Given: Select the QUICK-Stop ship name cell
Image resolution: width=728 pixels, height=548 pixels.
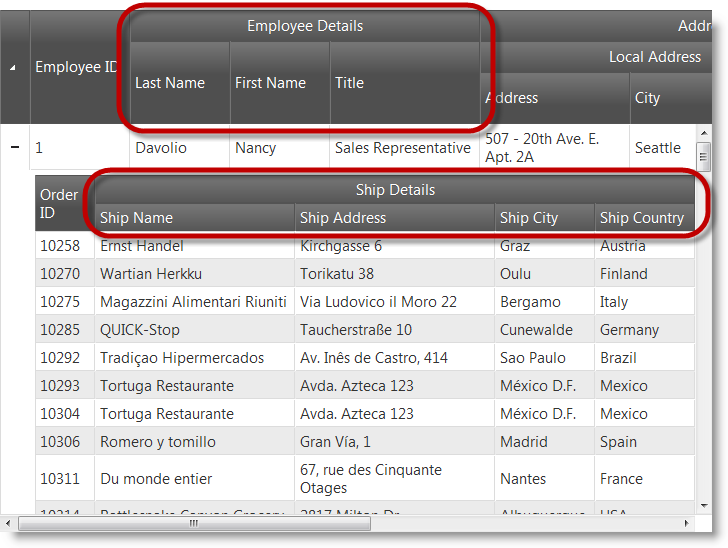Looking at the screenshot, I should pyautogui.click(x=140, y=330).
